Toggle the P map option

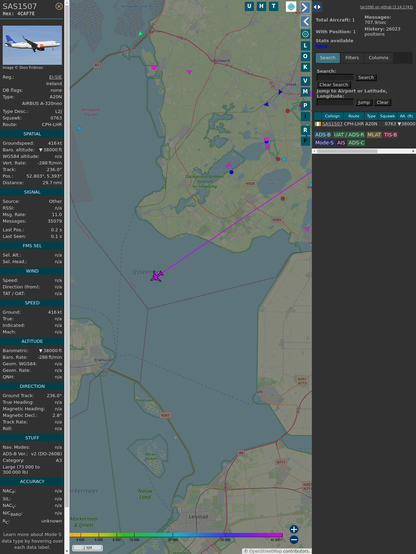pyautogui.click(x=305, y=105)
